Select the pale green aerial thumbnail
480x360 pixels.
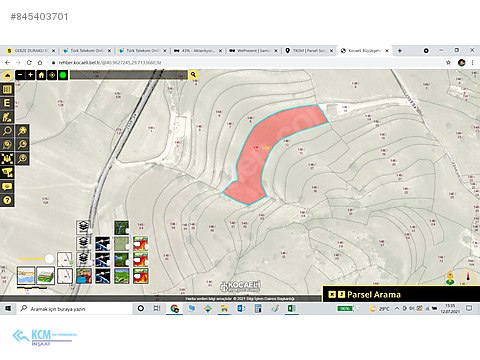click(x=121, y=243)
